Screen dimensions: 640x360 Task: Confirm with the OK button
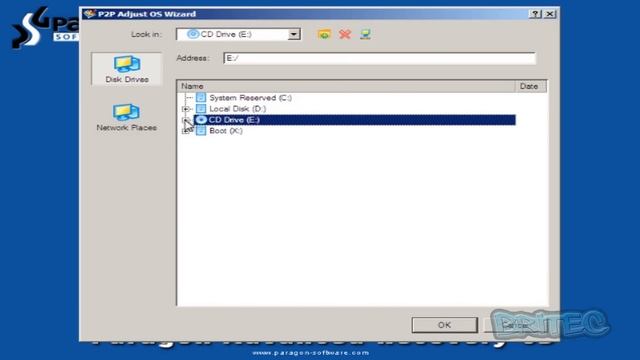tap(444, 325)
